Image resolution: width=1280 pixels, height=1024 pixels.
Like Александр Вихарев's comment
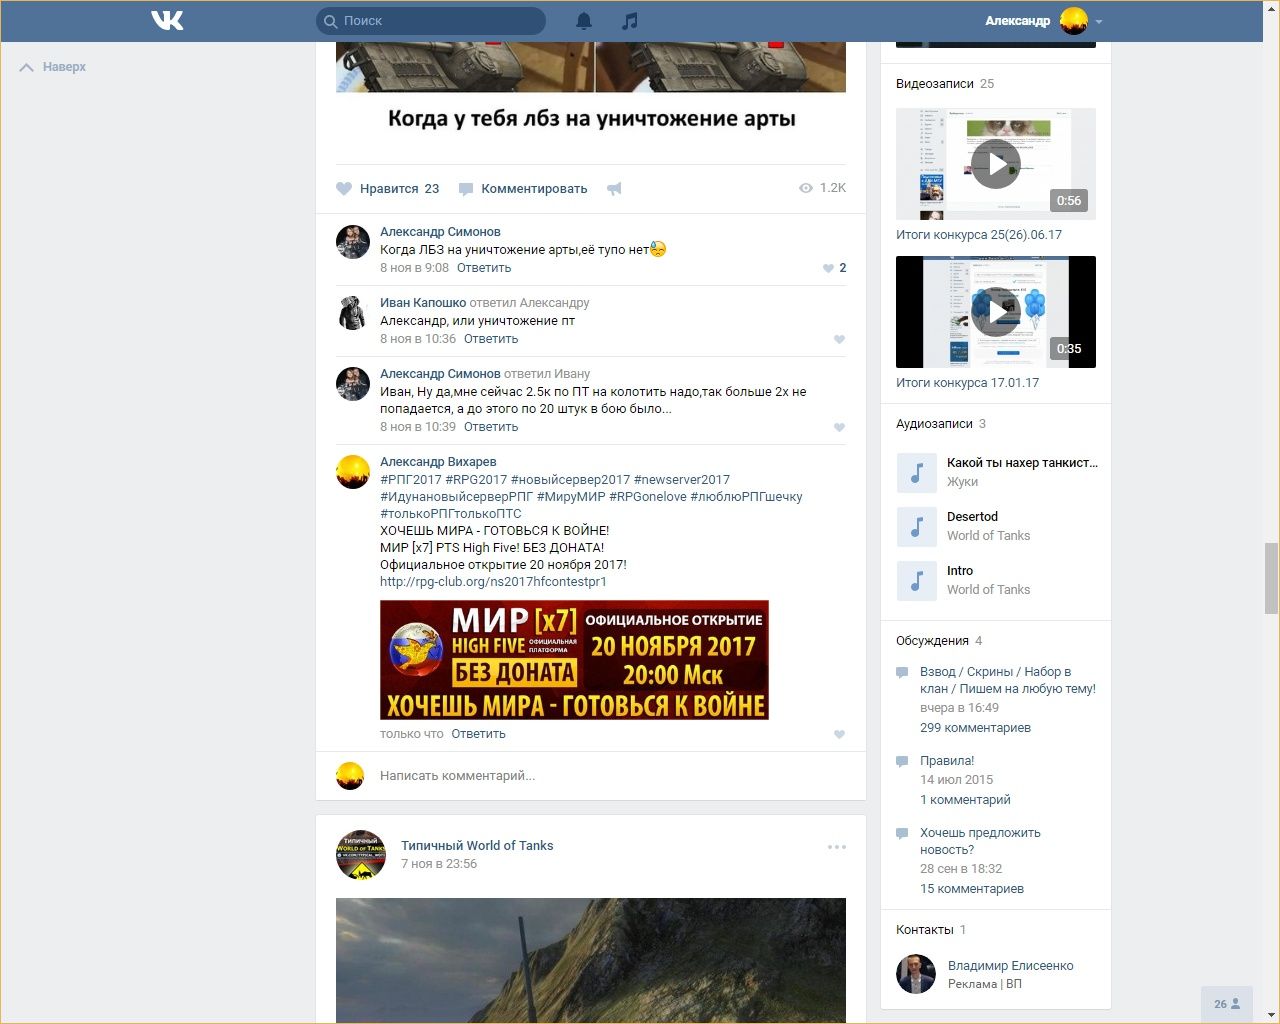pos(839,734)
